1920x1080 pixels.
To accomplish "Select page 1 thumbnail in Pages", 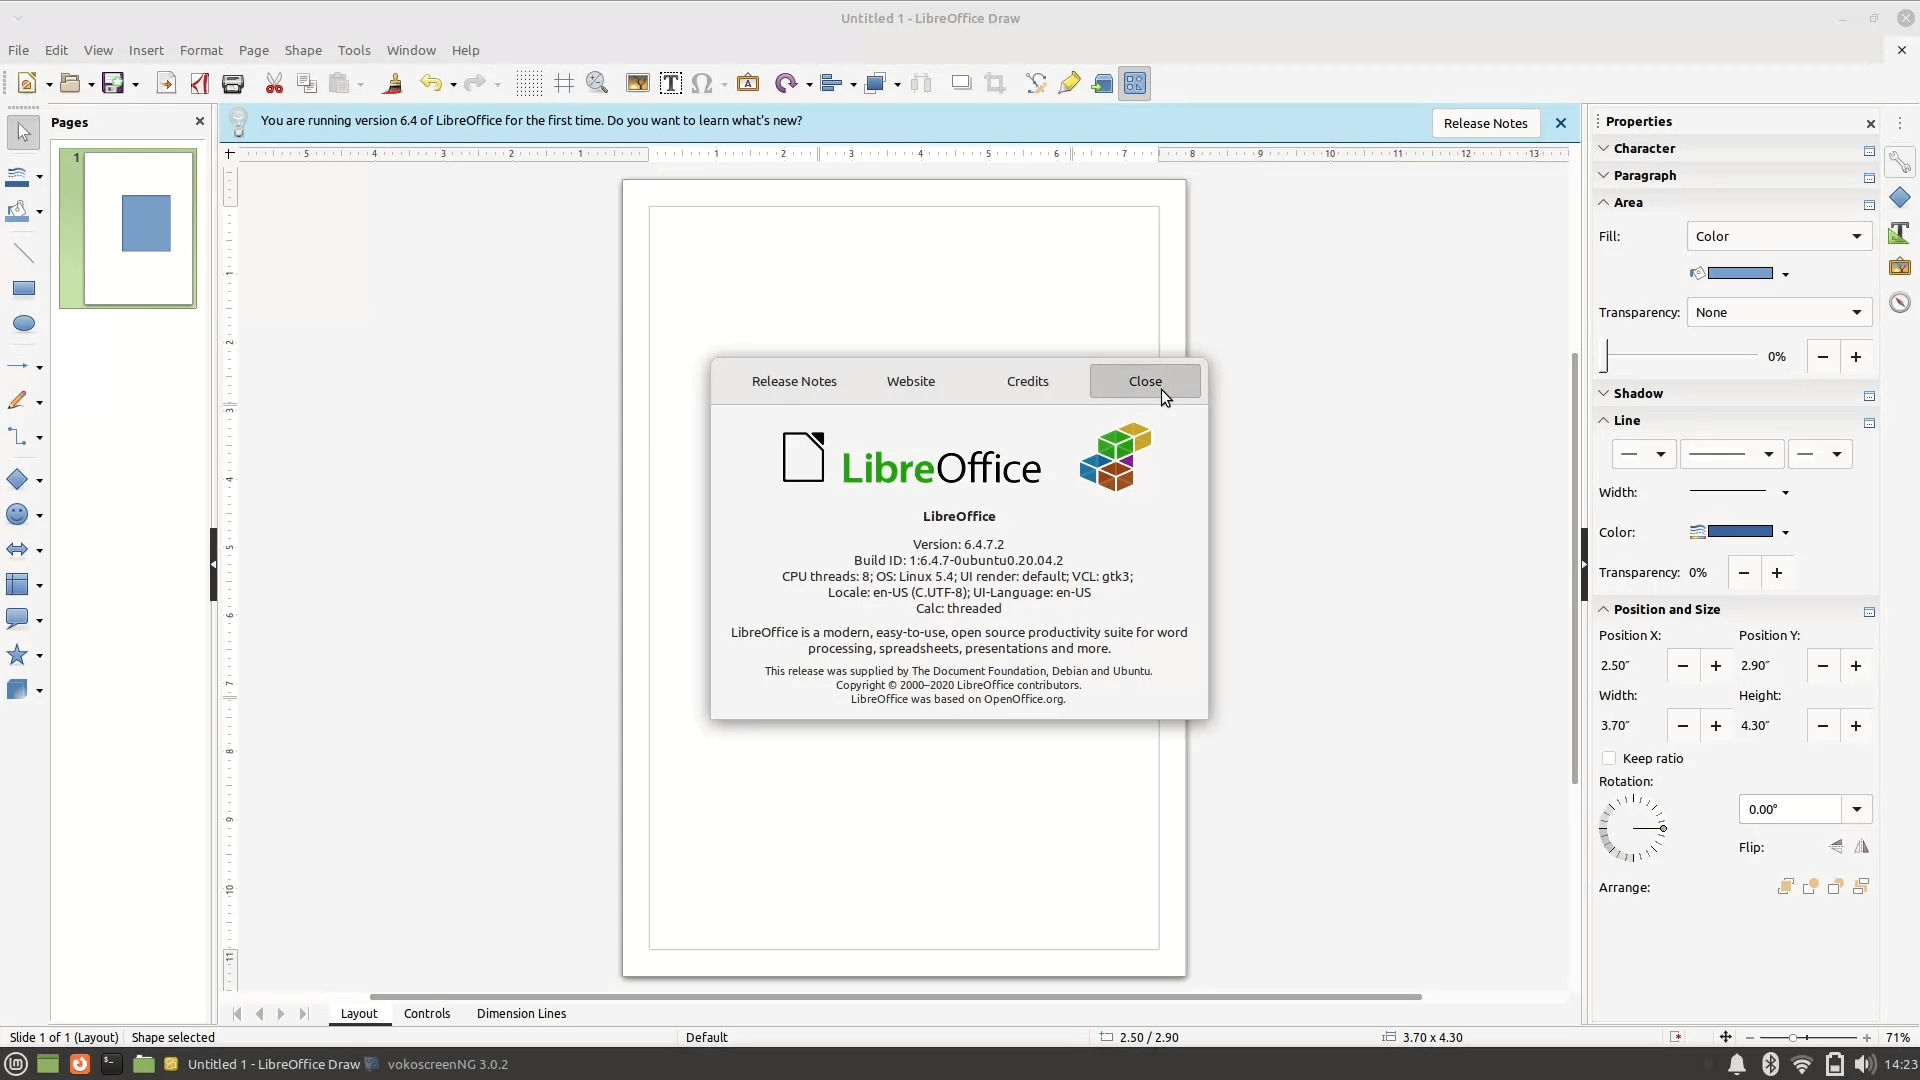I will [x=128, y=228].
